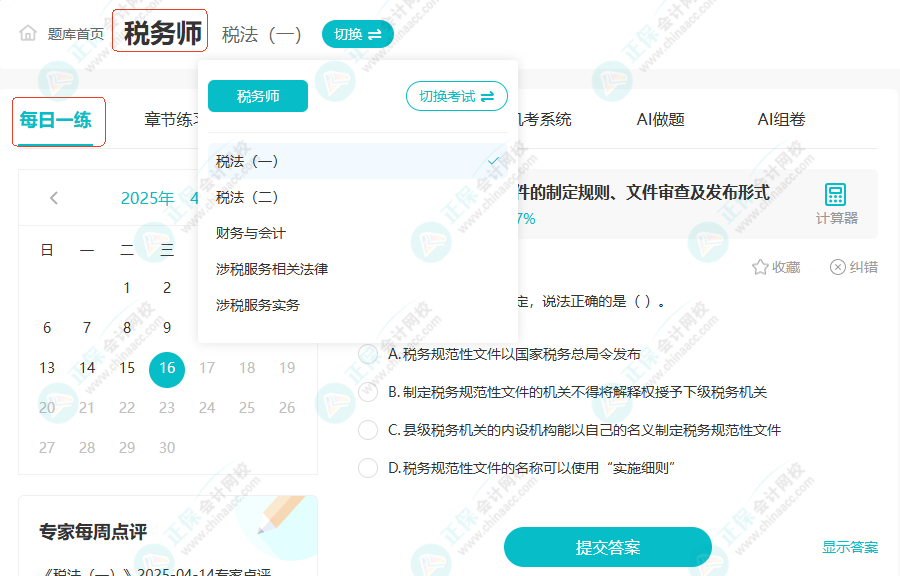The image size is (900, 576).
Task: Pick date 23 on the calendar
Action: pos(166,407)
